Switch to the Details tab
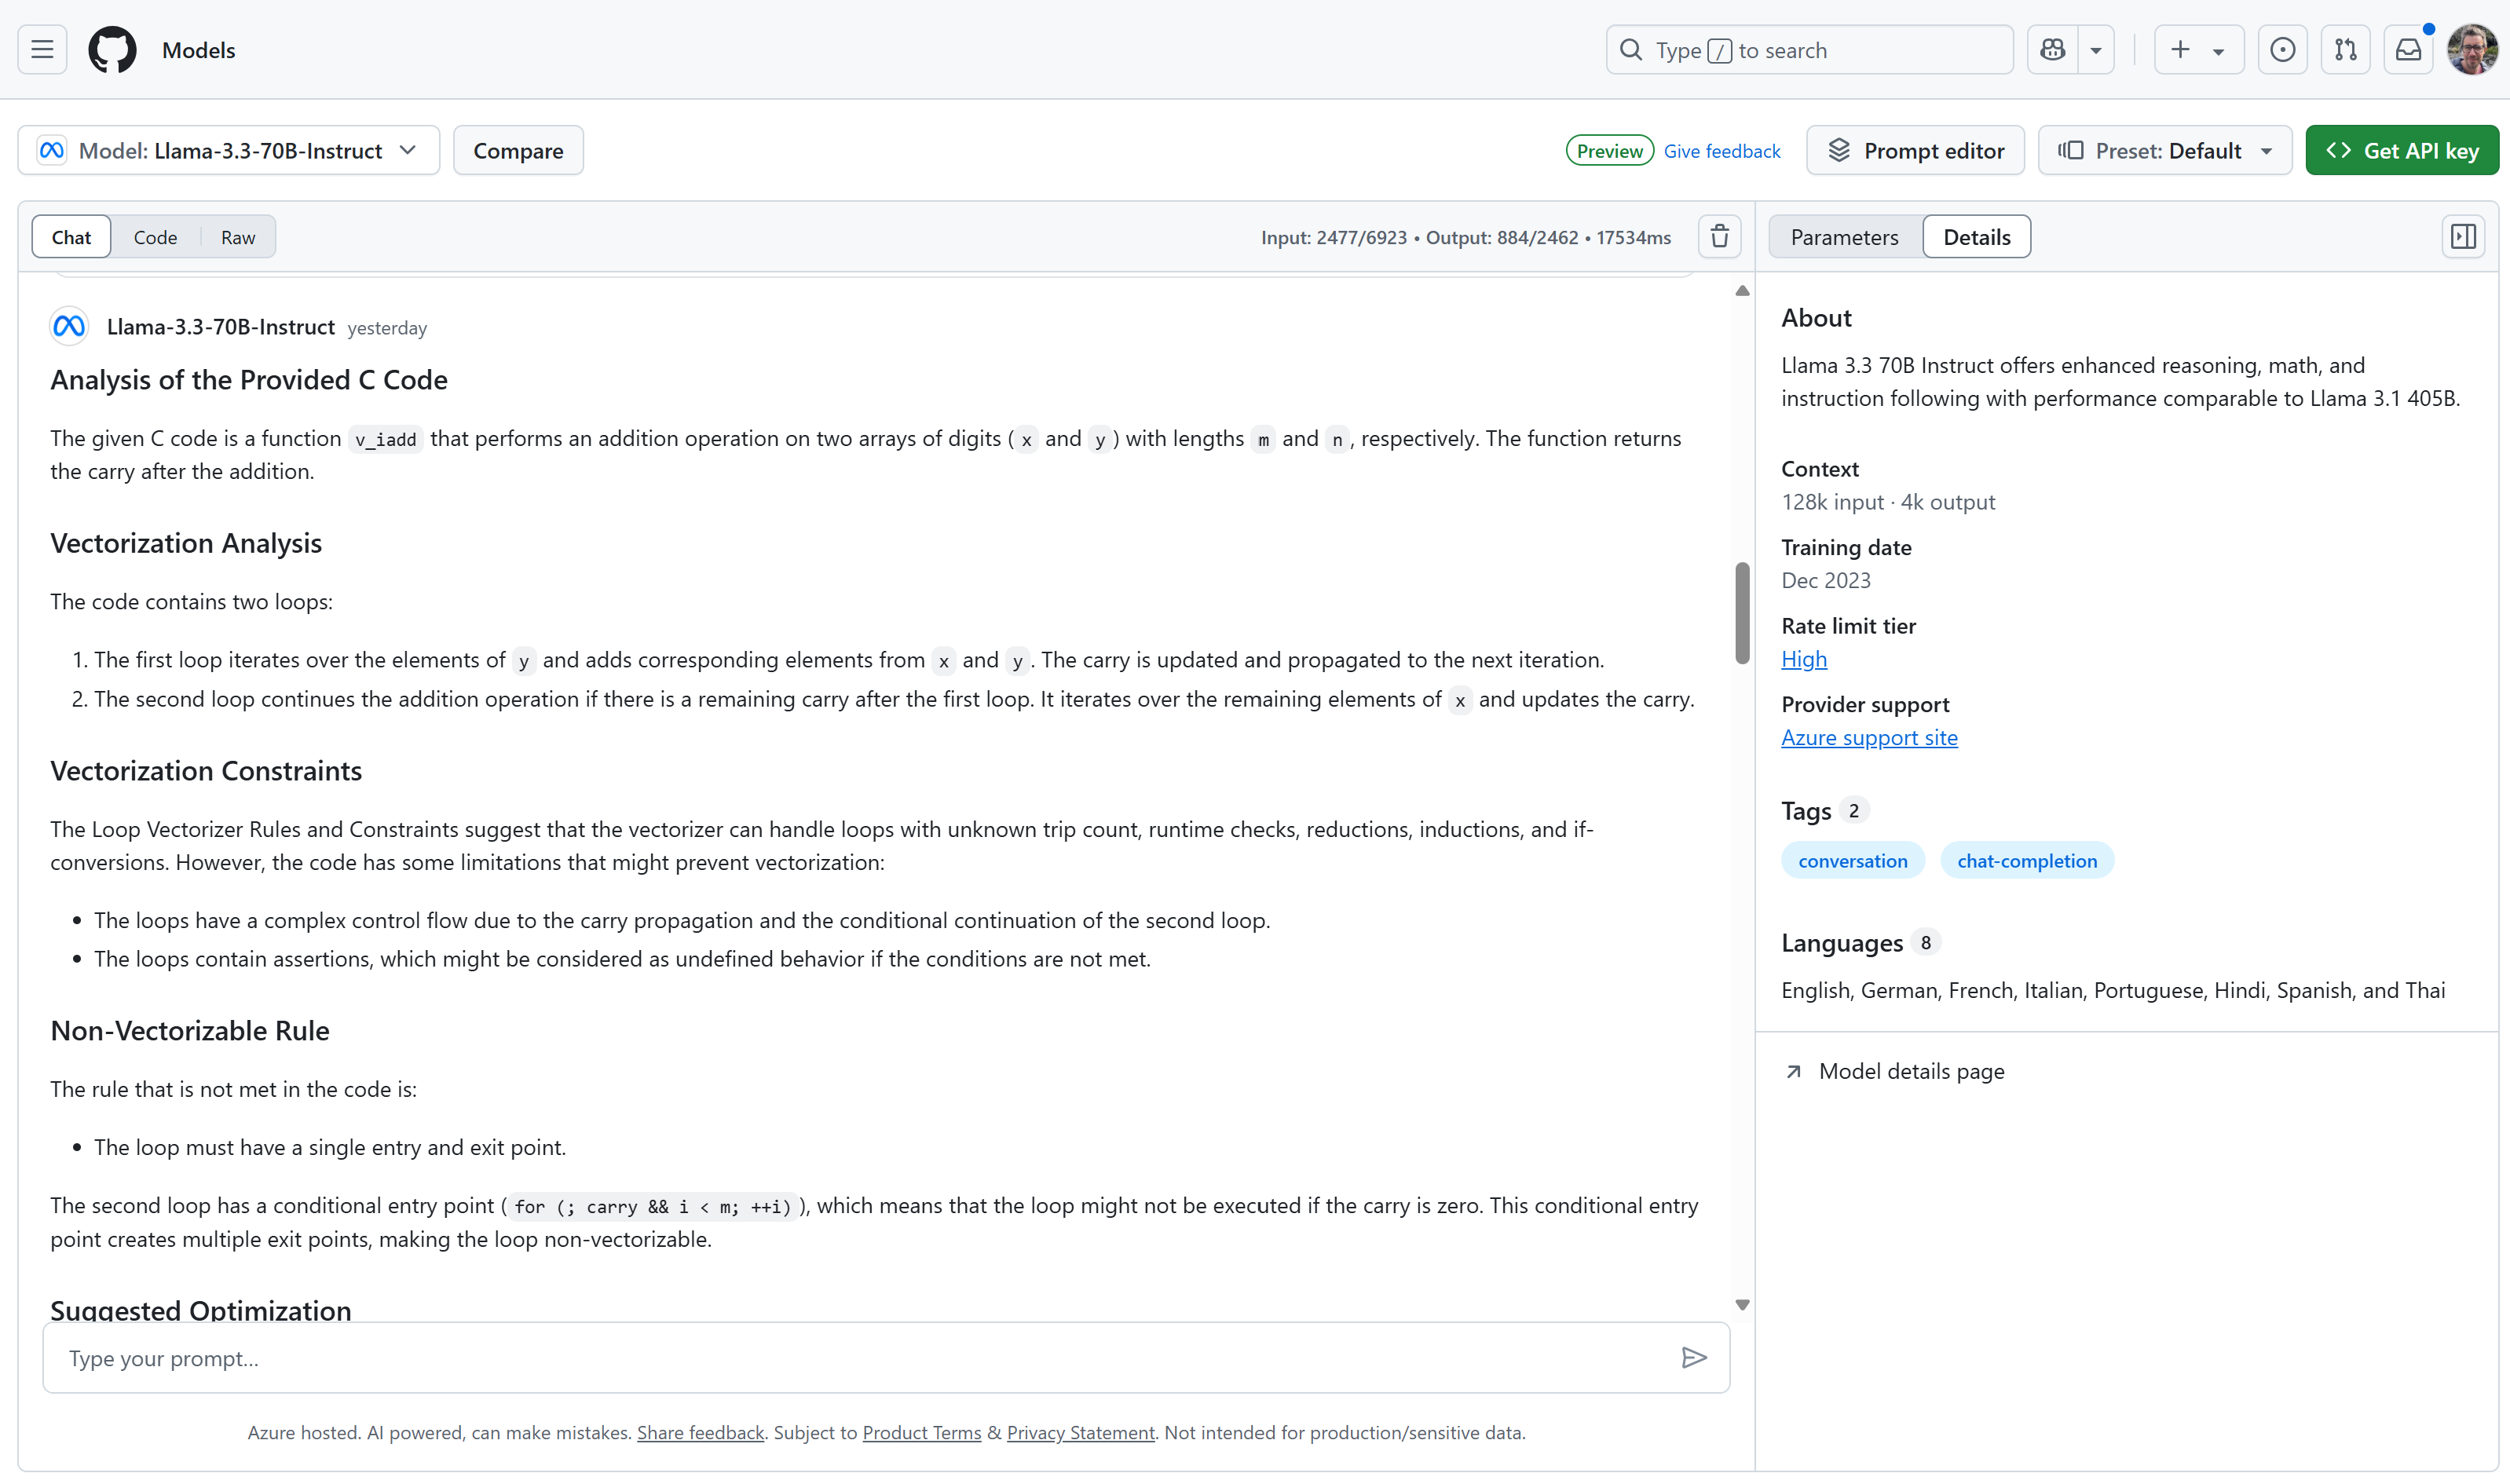Screen dimensions: 2510x1484 click(1977, 237)
